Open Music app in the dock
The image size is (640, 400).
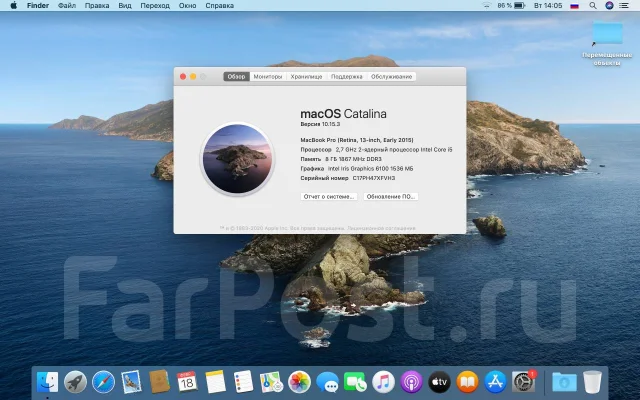(x=383, y=382)
